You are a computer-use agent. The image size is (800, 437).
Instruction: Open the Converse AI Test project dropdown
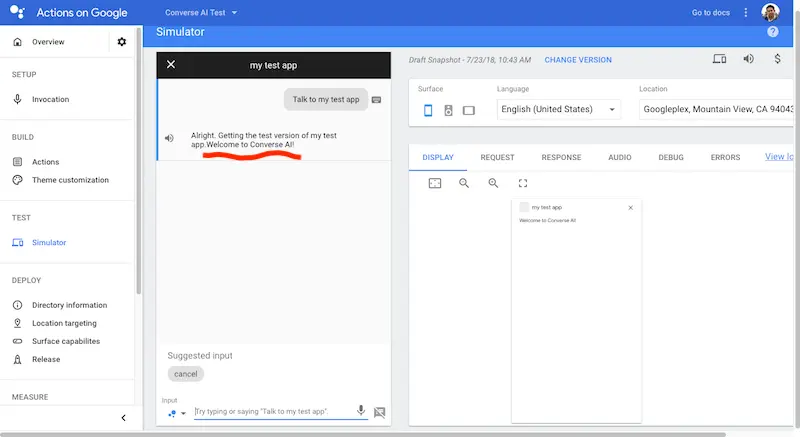[201, 12]
